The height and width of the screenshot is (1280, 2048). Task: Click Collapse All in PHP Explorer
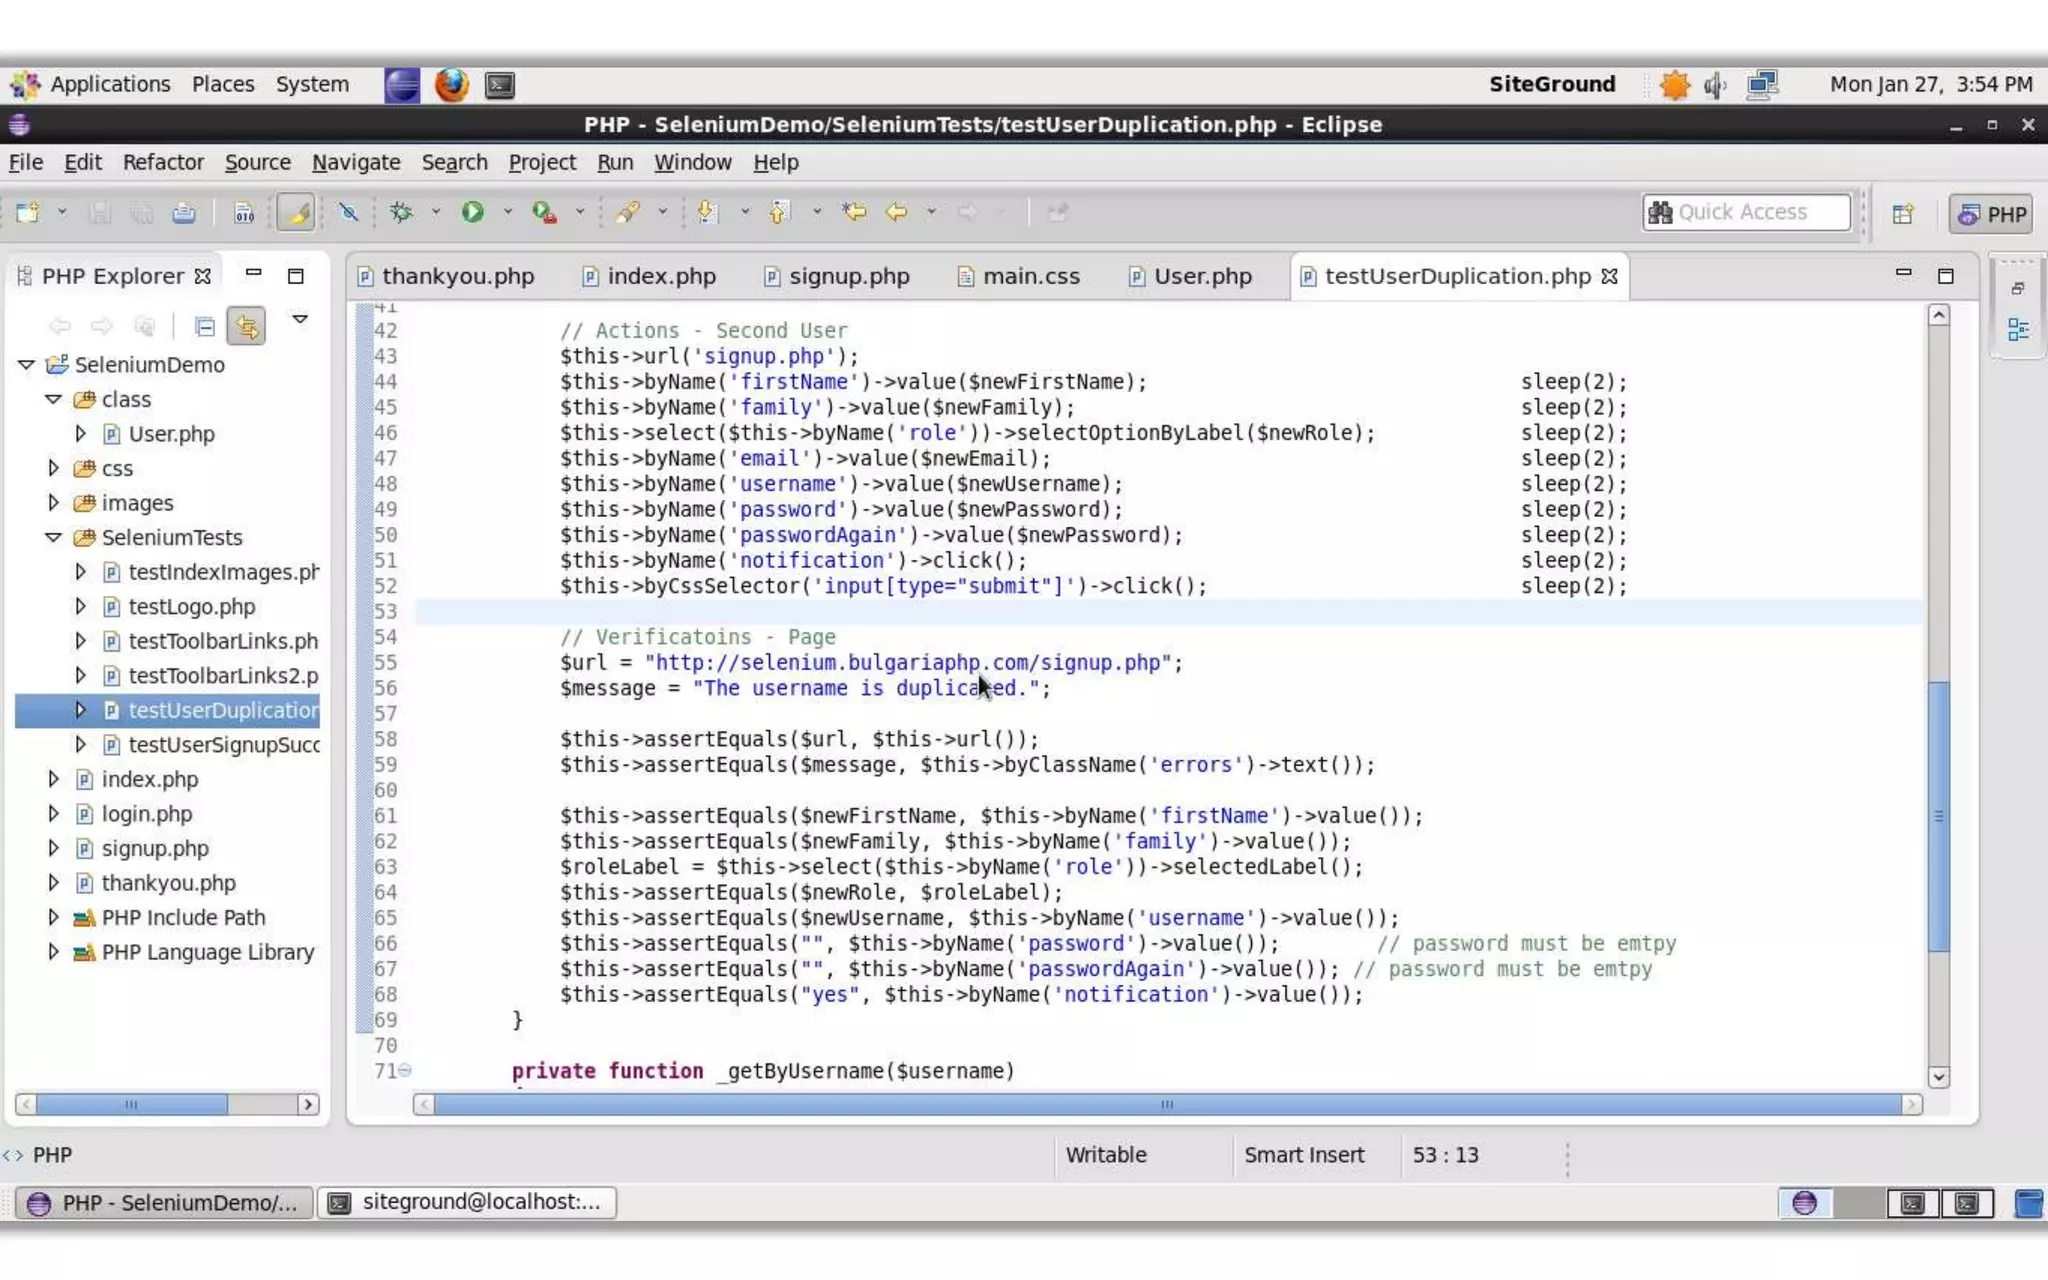pyautogui.click(x=204, y=326)
